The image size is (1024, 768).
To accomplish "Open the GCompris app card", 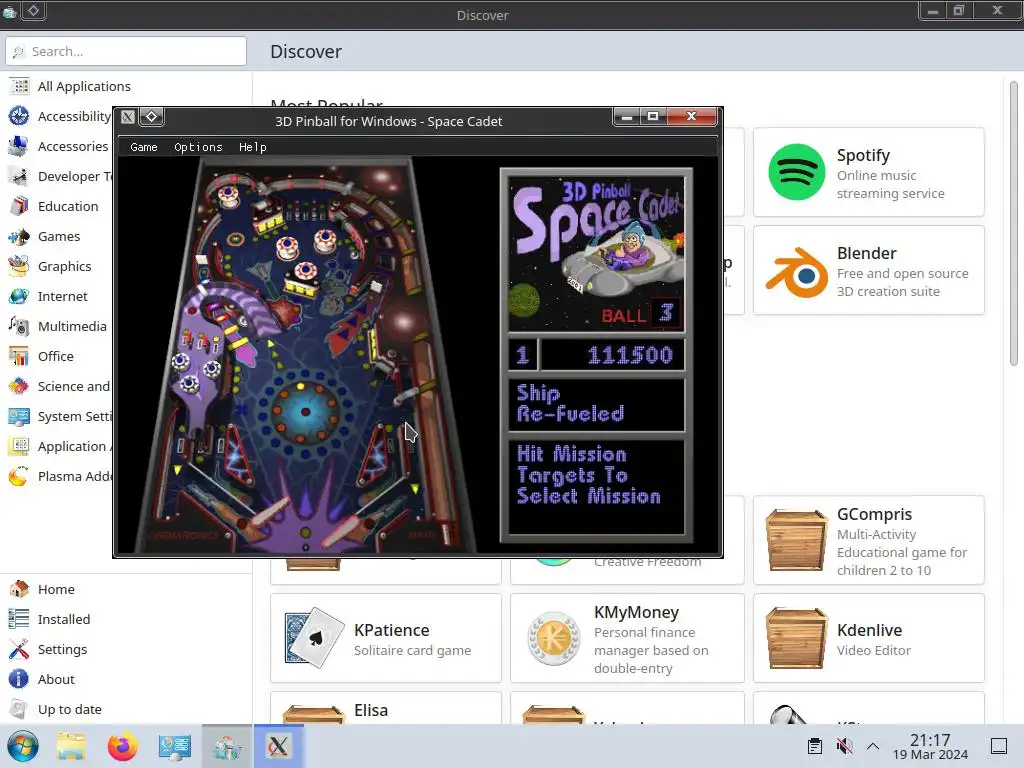I will pos(869,541).
